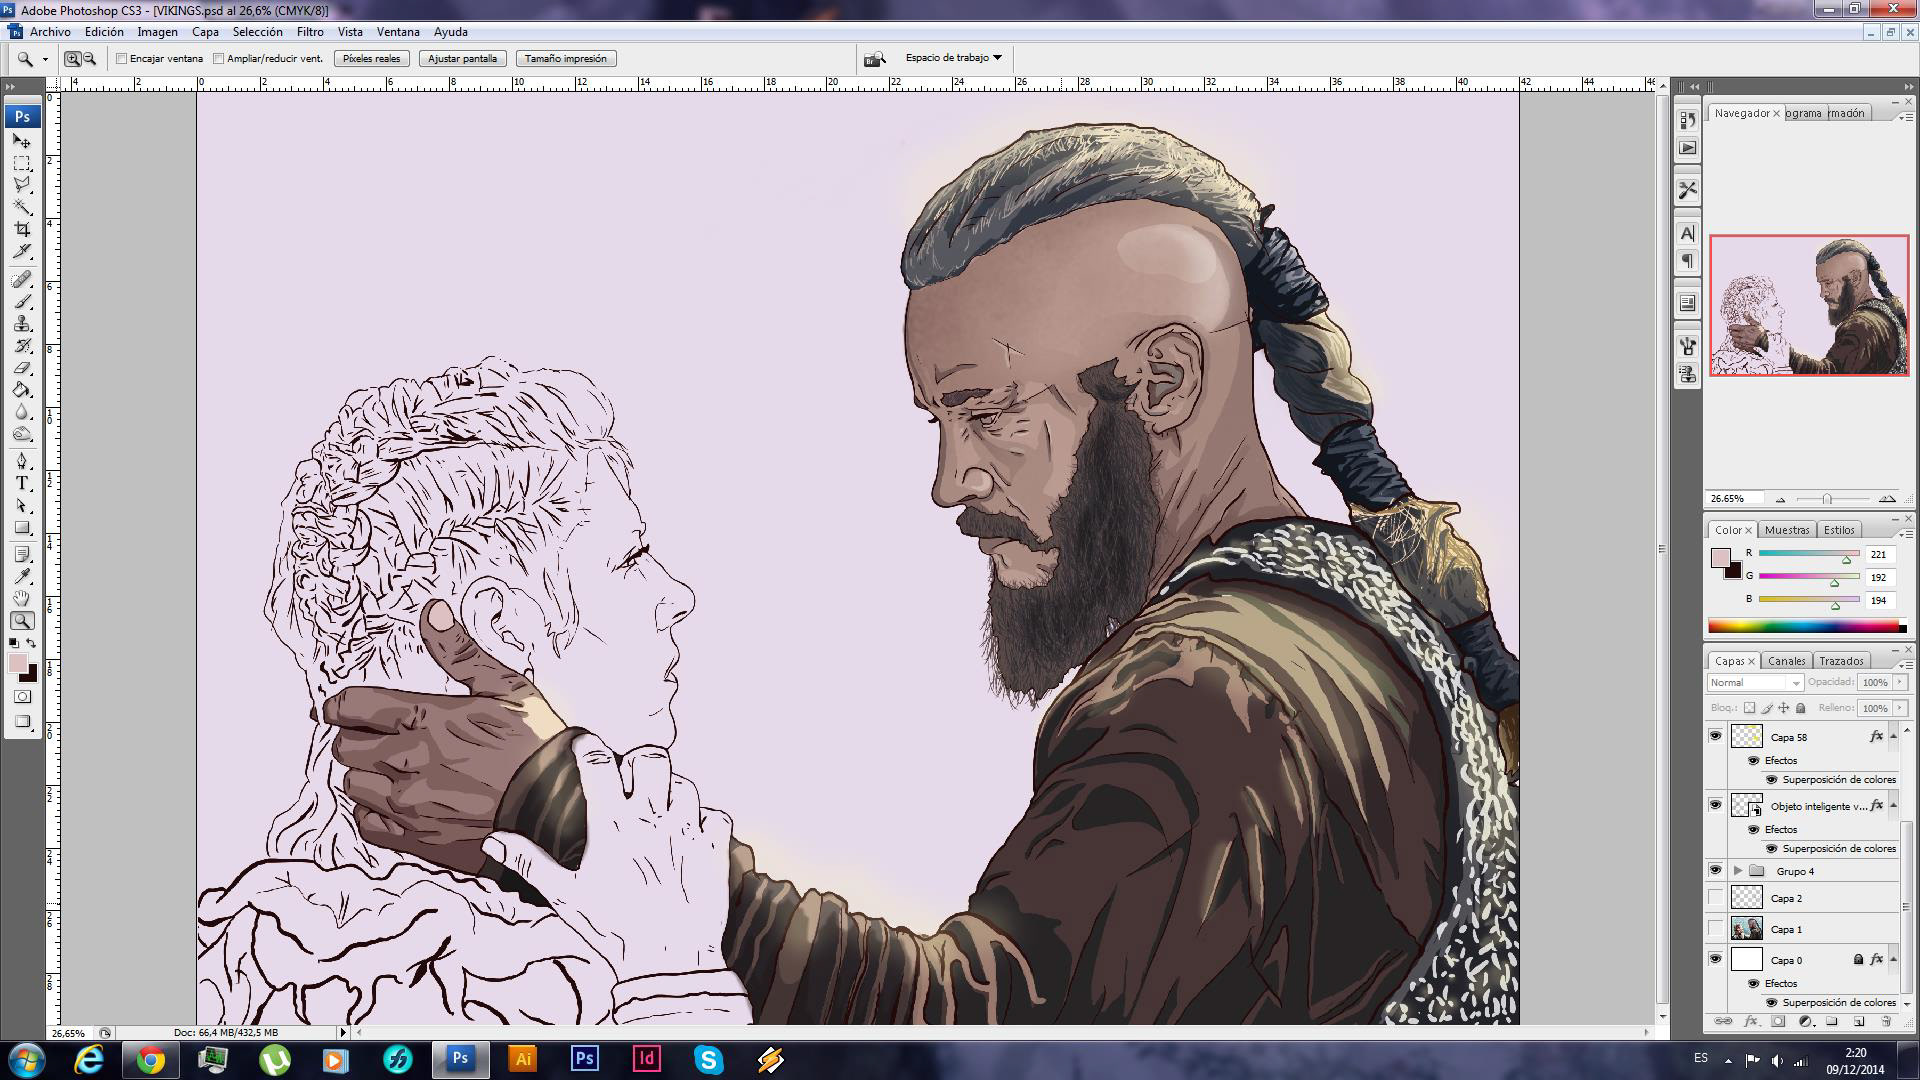Viewport: 1920px width, 1080px height.
Task: Select the Magic Wand tool
Action: point(21,207)
